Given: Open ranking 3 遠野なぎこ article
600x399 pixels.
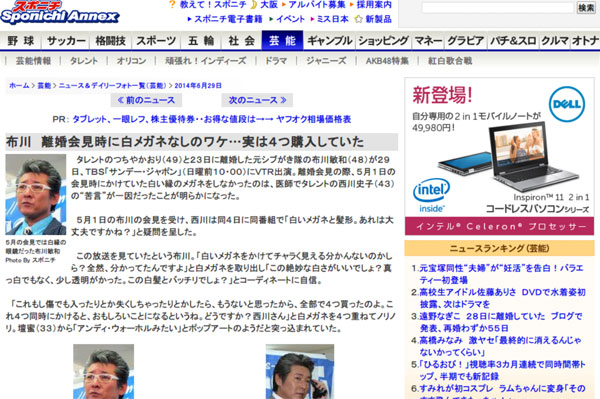Looking at the screenshot, I should 501,322.
